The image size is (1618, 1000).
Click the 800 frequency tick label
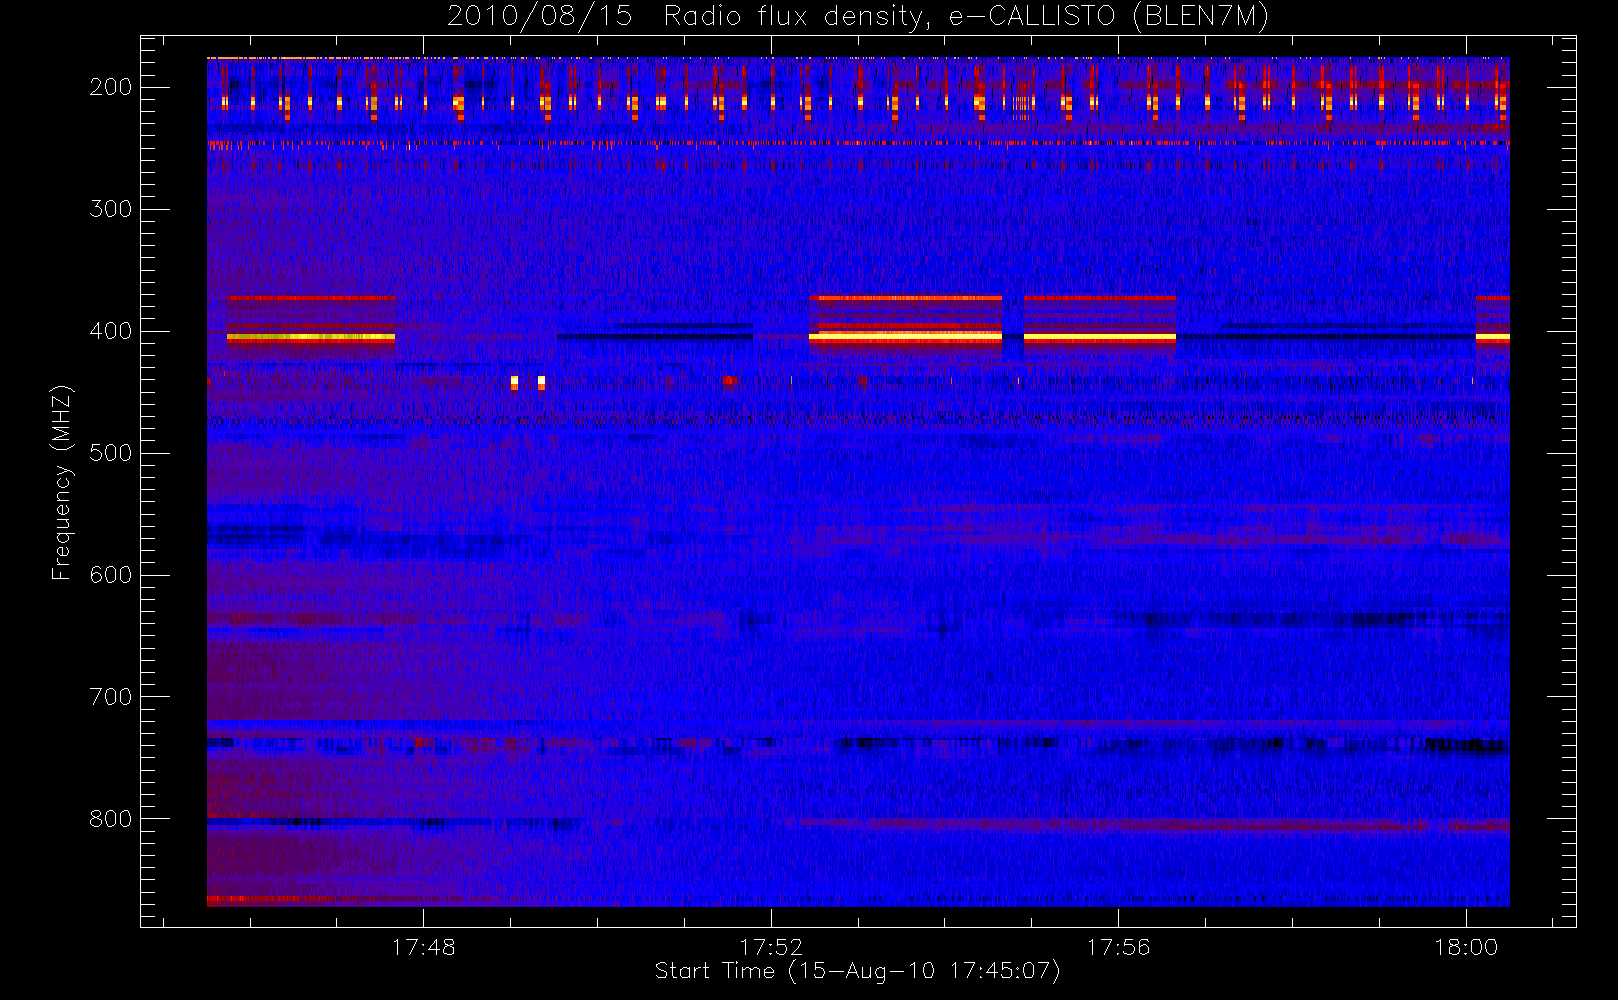111,819
